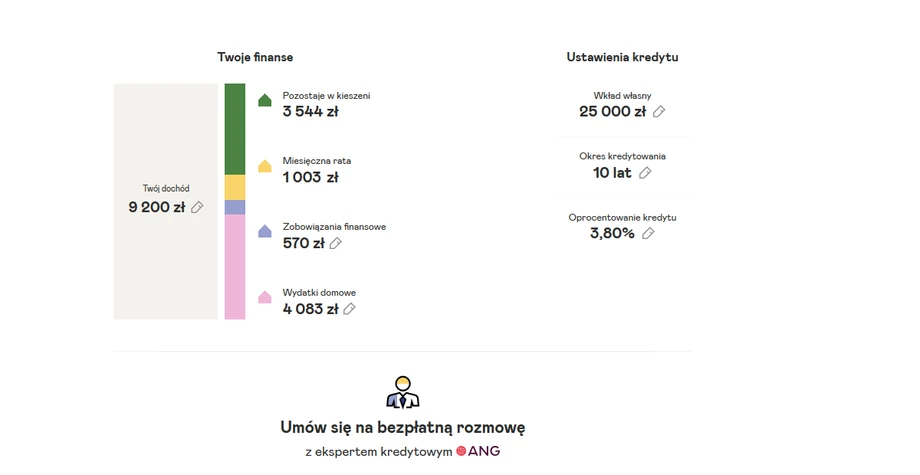Click the ANG logo
Image resolution: width=920 pixels, height=475 pixels.
[x=478, y=451]
